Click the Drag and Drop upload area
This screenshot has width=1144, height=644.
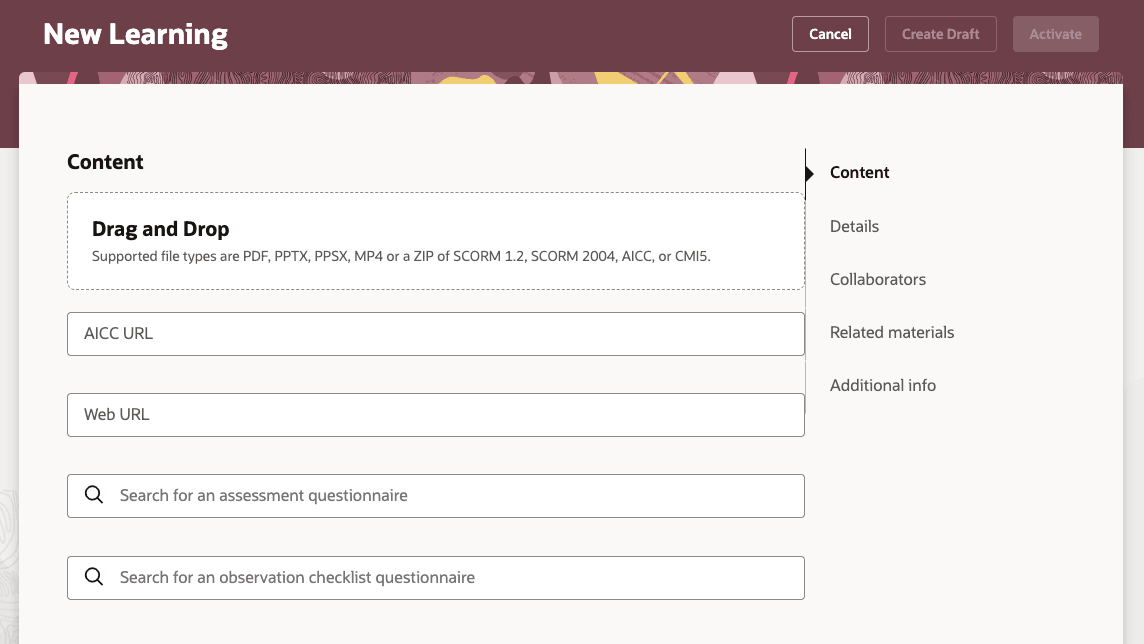[x=435, y=240]
